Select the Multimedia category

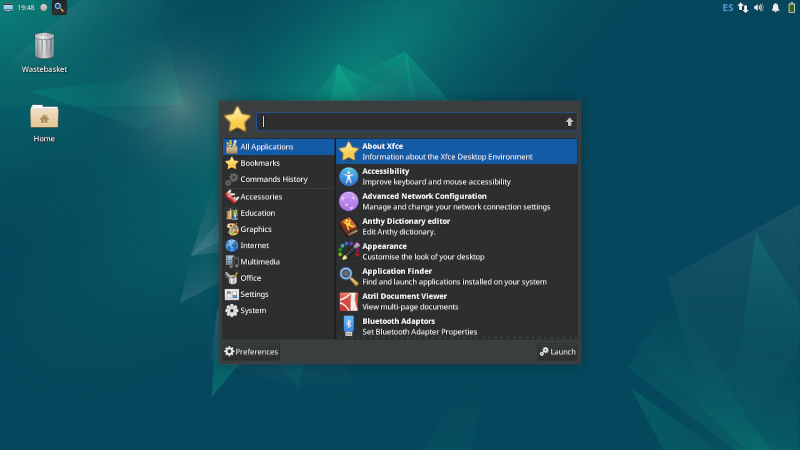pos(279,262)
